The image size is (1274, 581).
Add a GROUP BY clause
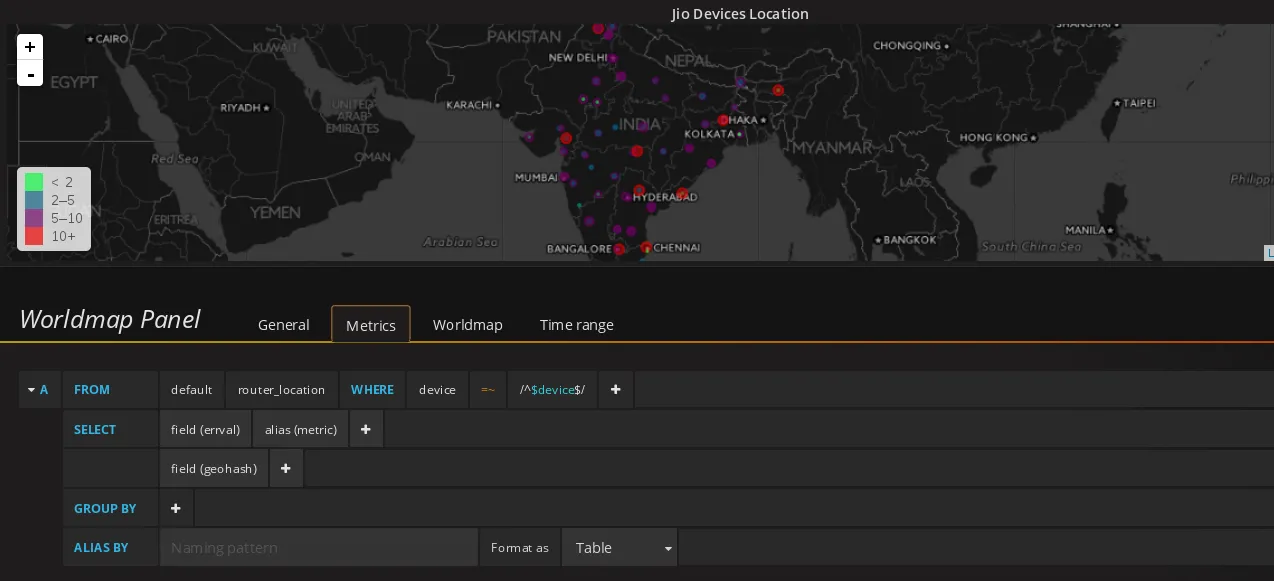tap(176, 508)
